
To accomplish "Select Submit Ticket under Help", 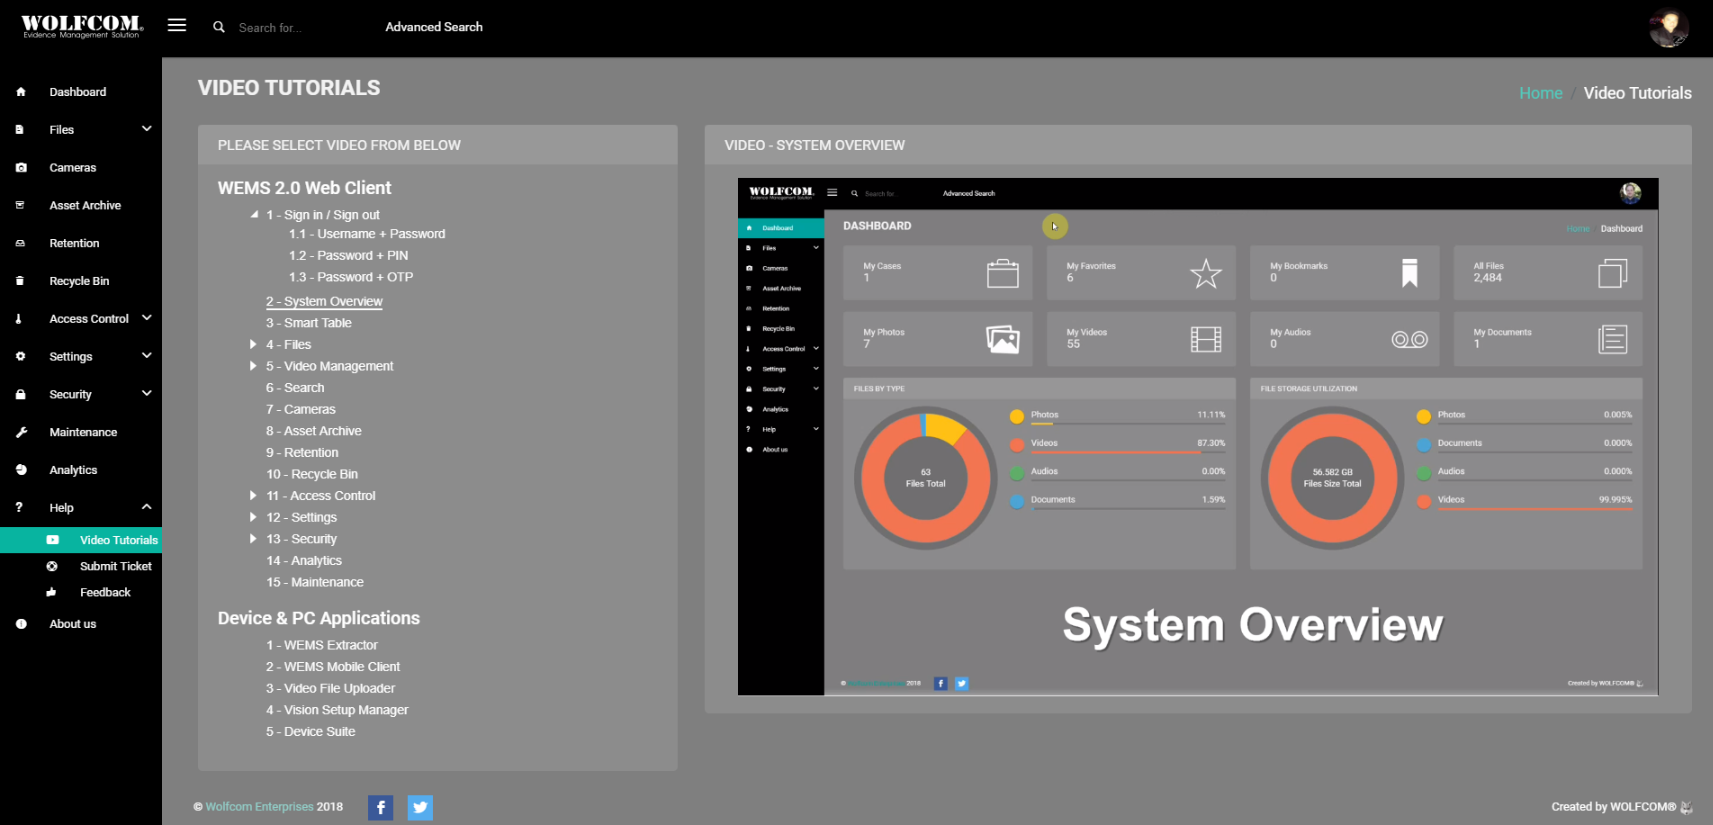I will pos(116,566).
